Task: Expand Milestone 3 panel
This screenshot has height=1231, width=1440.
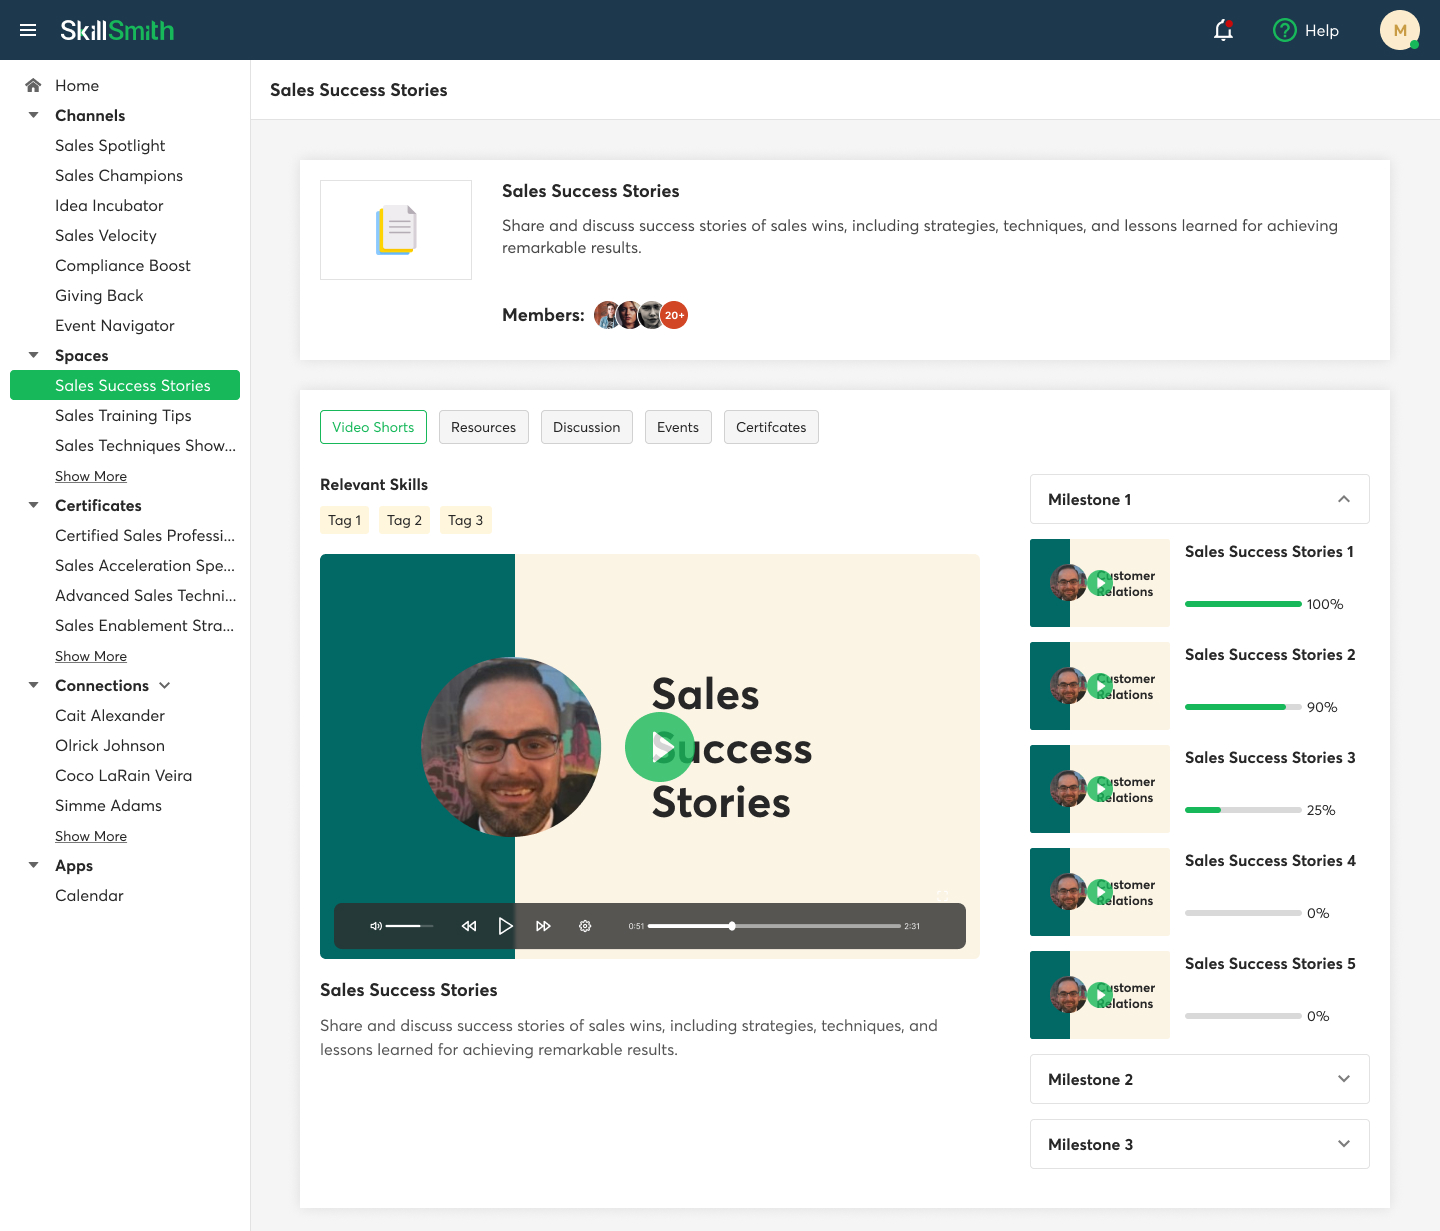Action: pyautogui.click(x=1200, y=1144)
